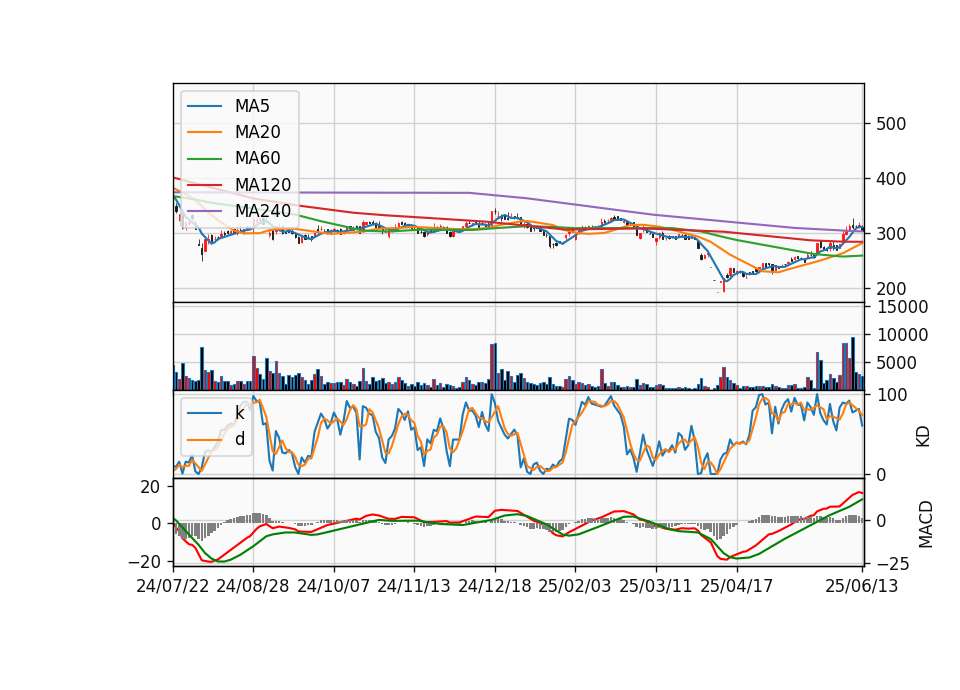Click the KD axis title

click(x=923, y=437)
